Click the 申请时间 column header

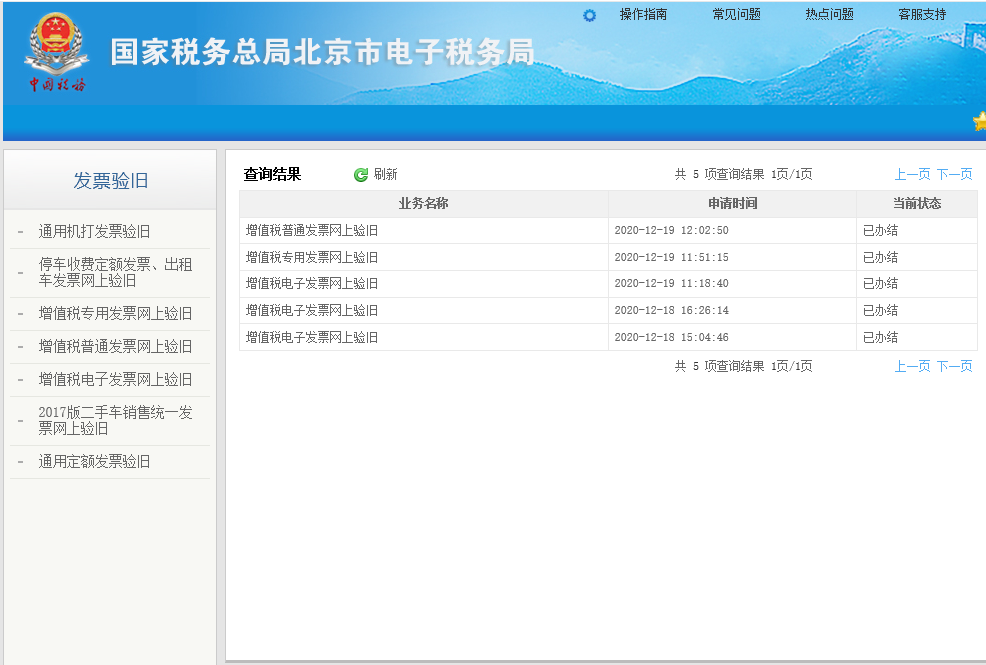point(732,204)
